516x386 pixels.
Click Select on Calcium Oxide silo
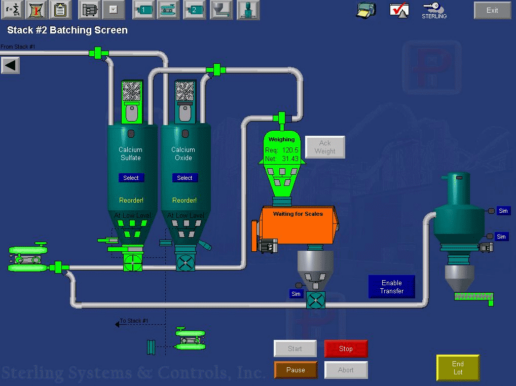[185, 178]
